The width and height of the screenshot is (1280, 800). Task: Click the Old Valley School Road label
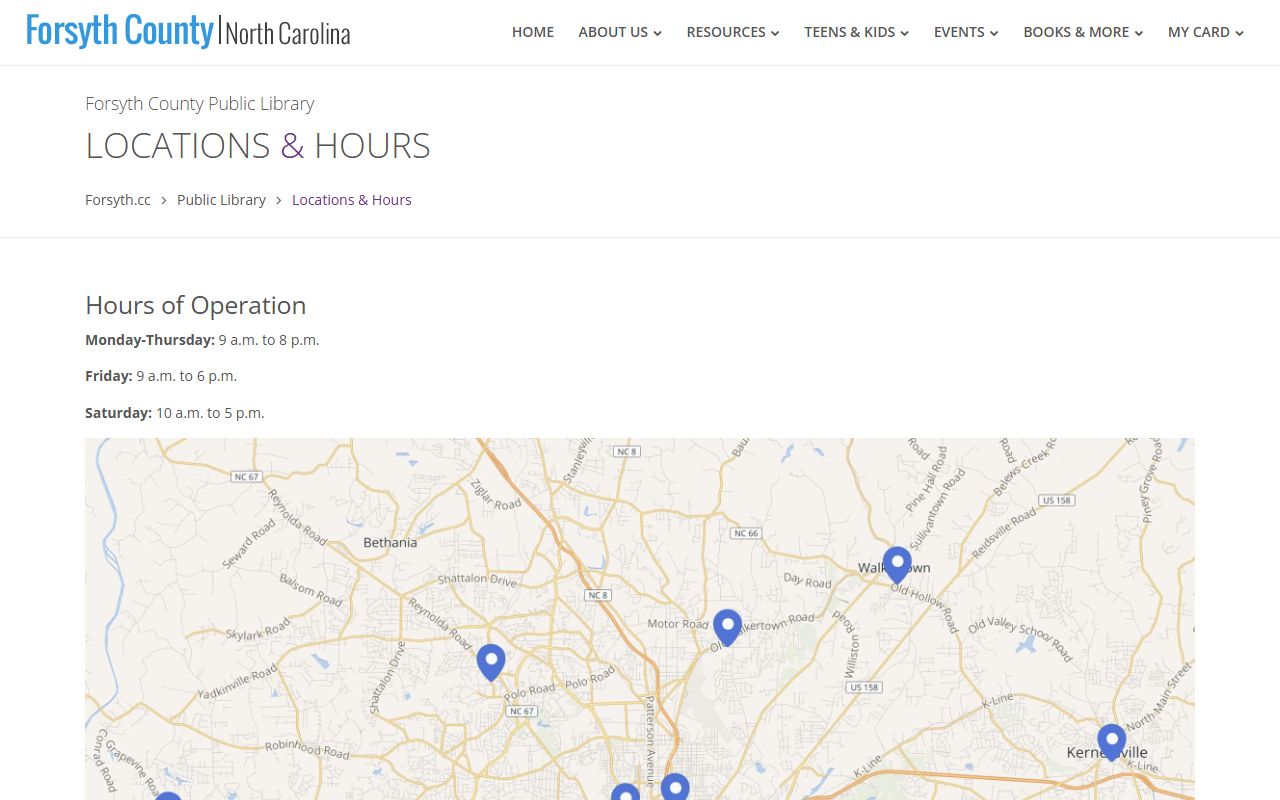coord(1020,640)
